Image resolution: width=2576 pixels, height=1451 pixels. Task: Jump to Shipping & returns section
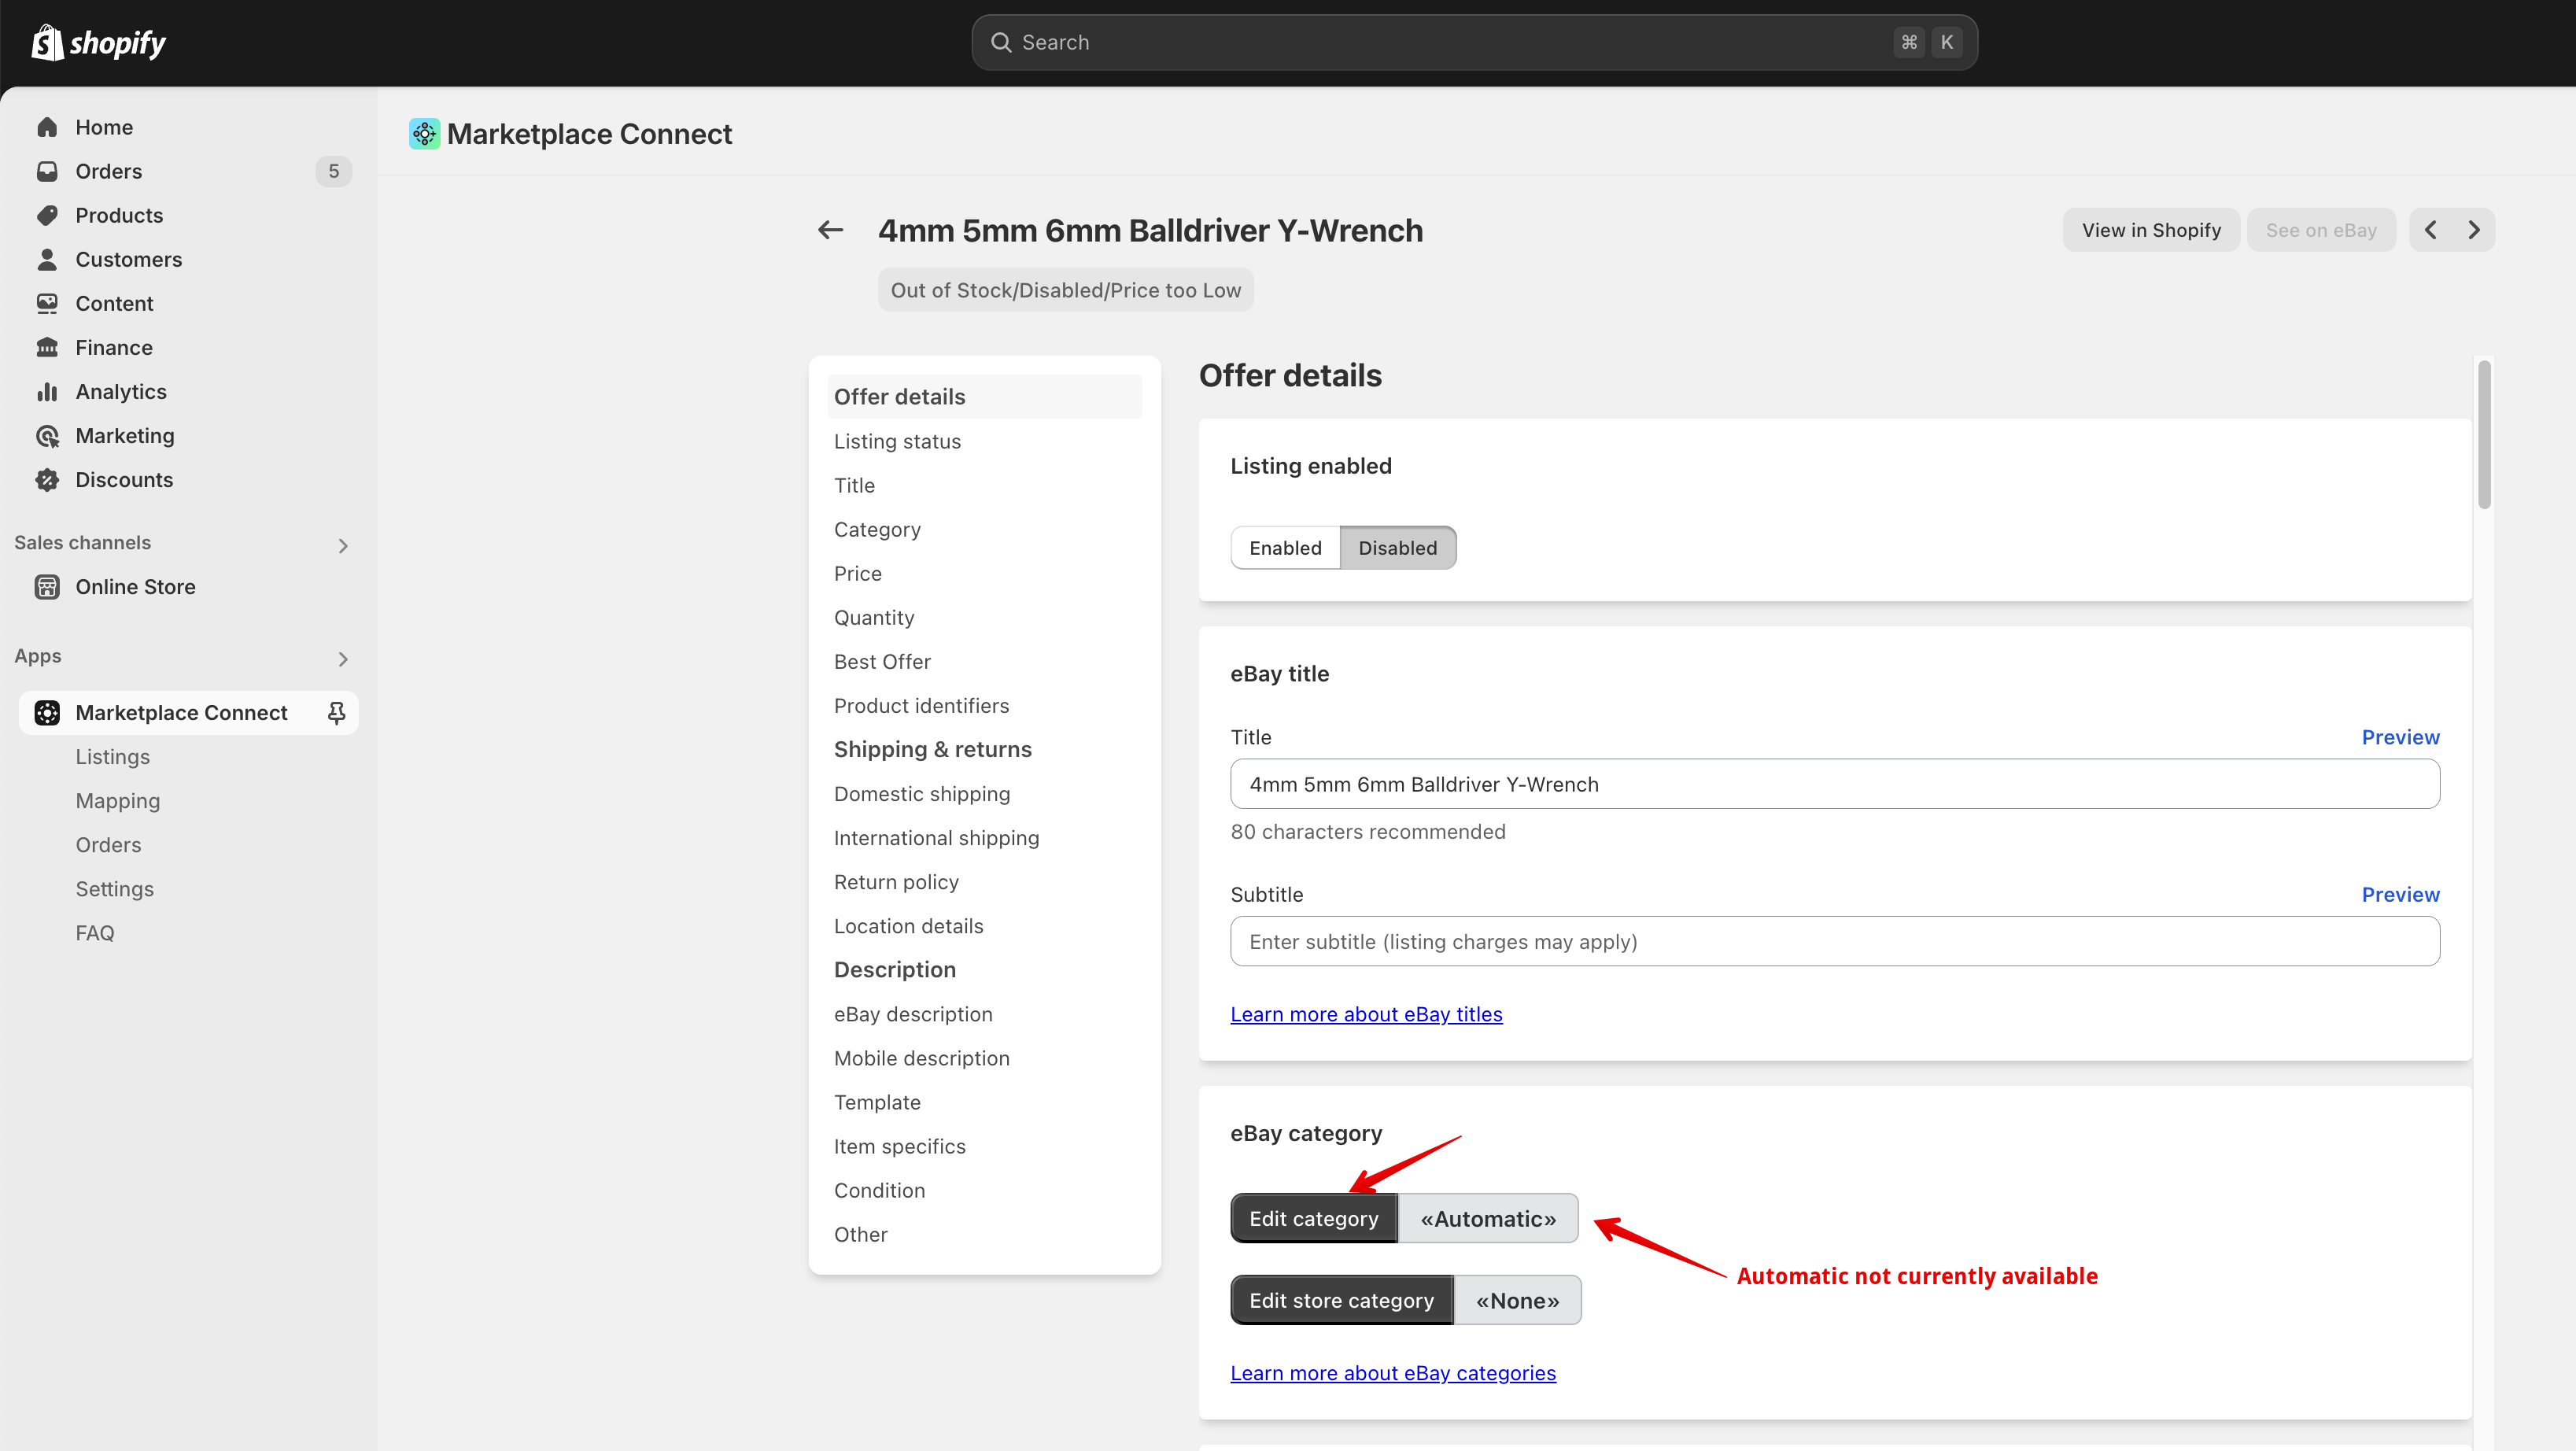click(x=932, y=749)
